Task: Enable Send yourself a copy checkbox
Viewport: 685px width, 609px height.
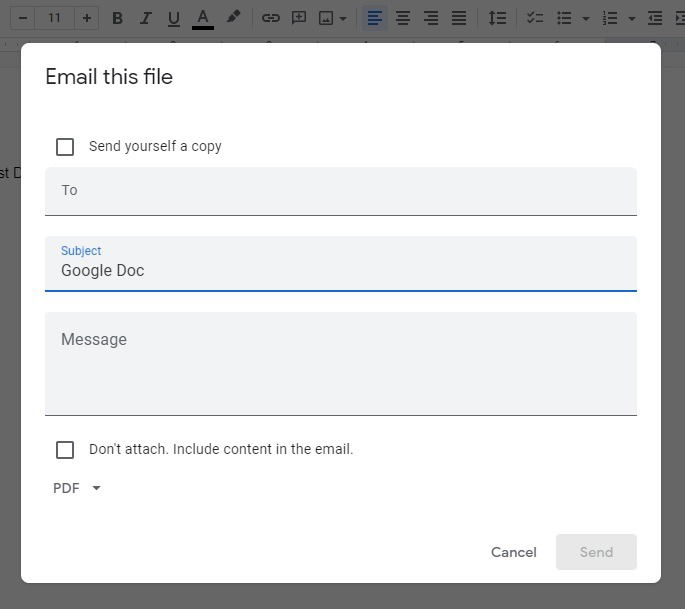Action: pos(65,147)
